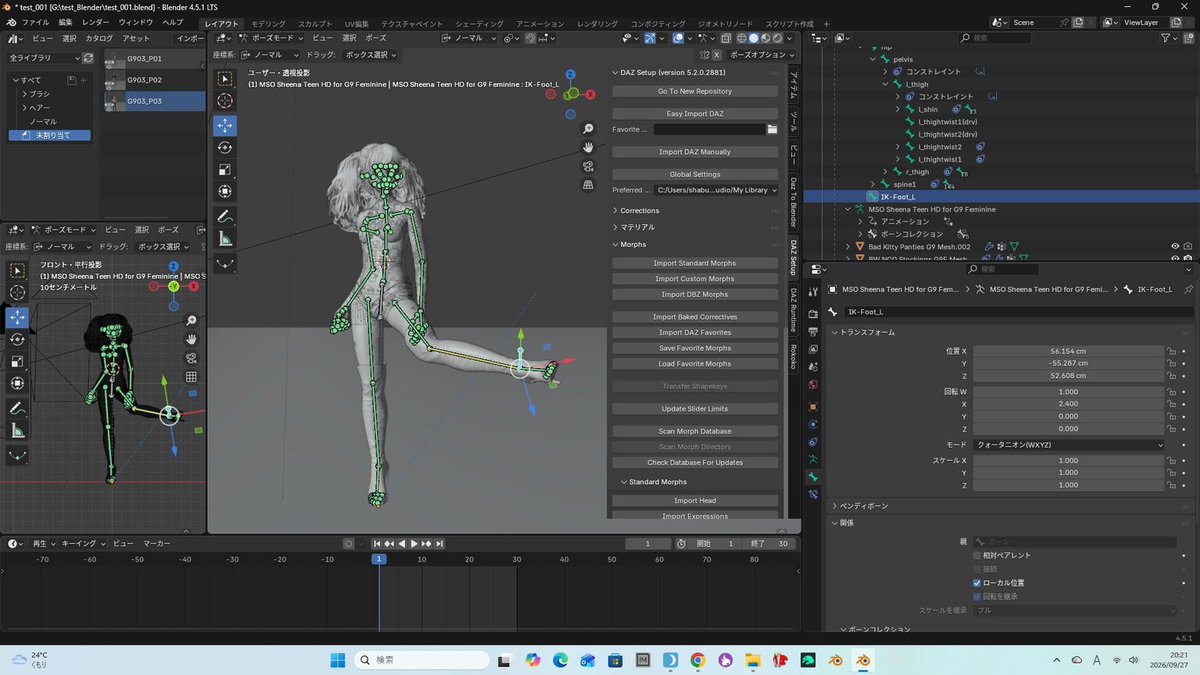Select the Scale tool in main viewport toolbar
The image size is (1200, 675).
click(225, 169)
